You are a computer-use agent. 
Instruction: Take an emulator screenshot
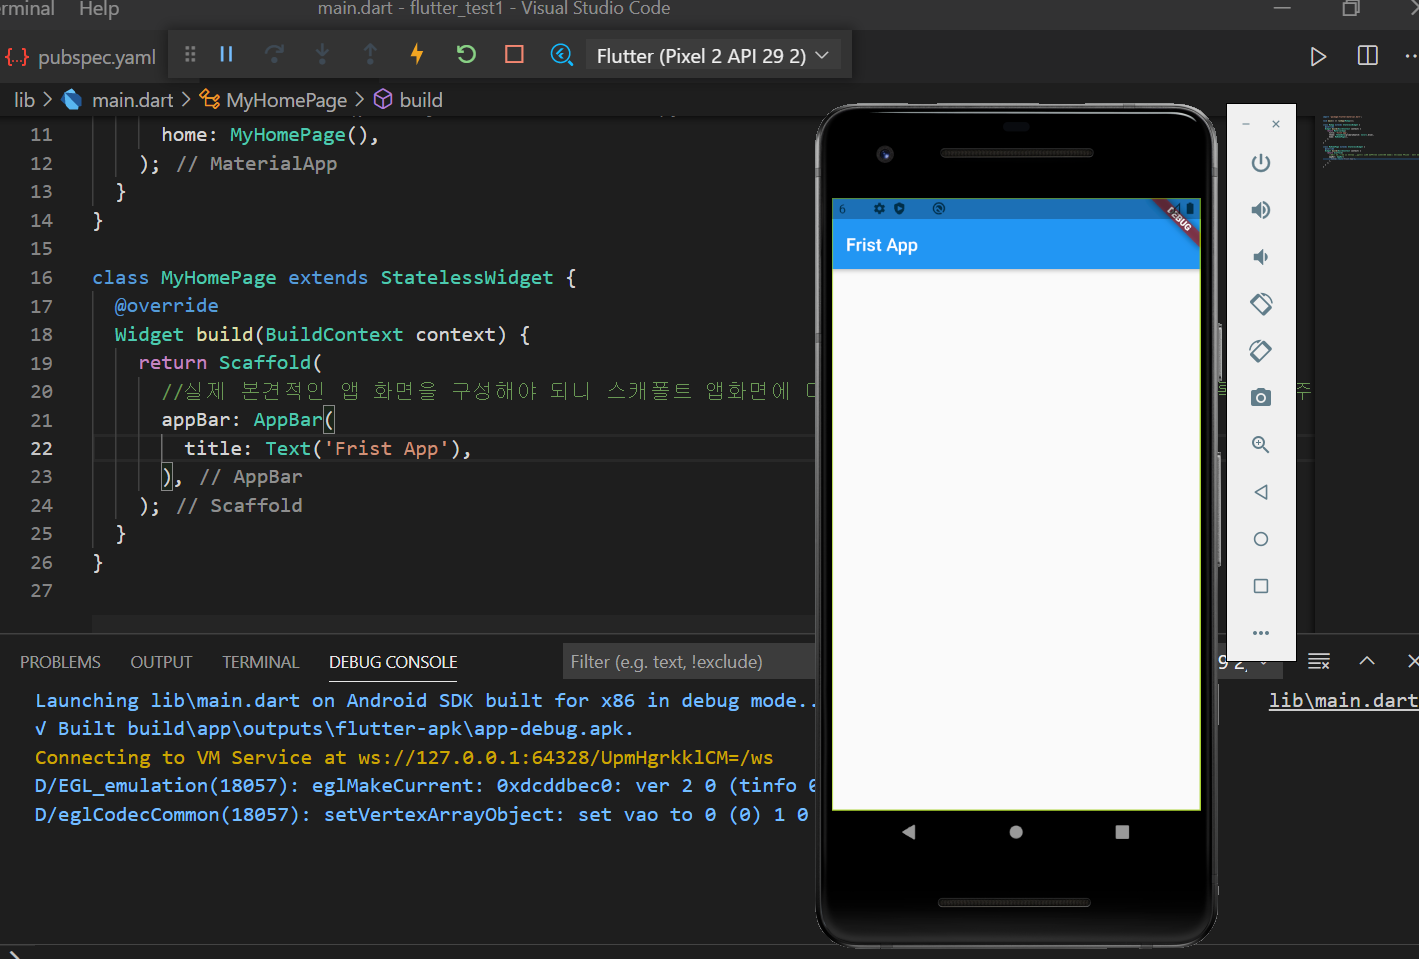click(1261, 398)
